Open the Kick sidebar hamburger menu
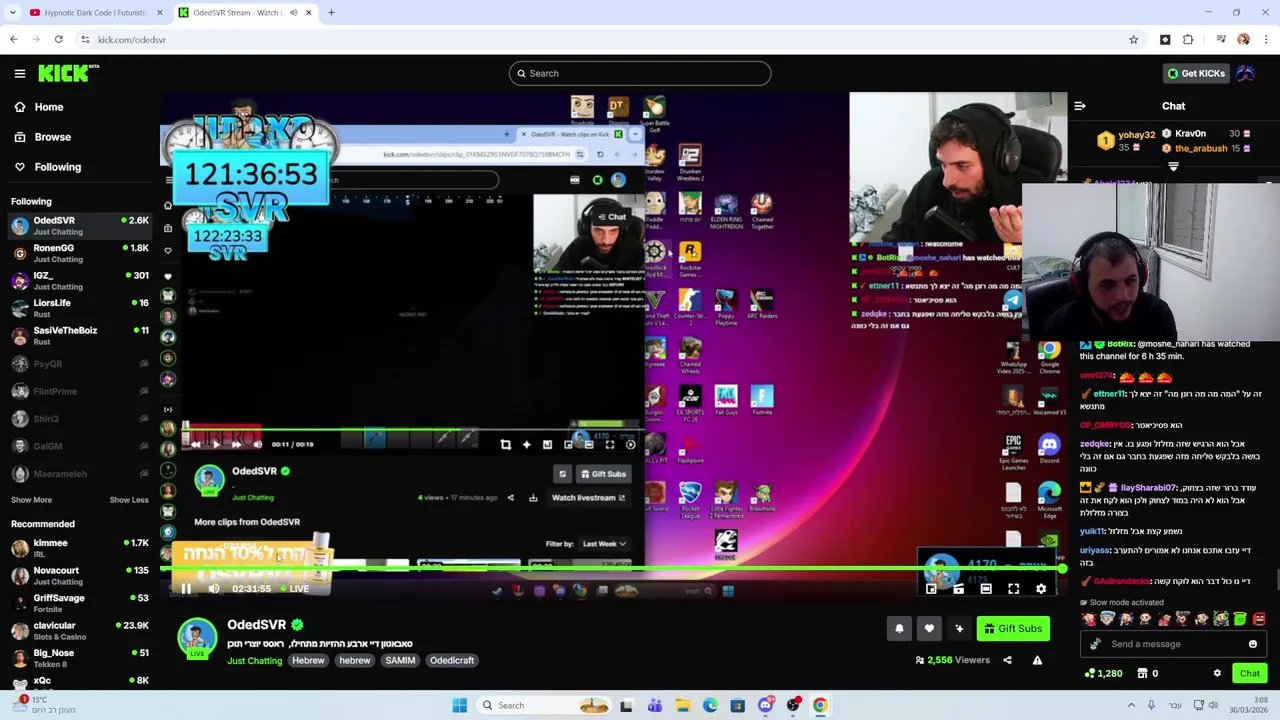This screenshot has height=720, width=1280. pyautogui.click(x=20, y=73)
